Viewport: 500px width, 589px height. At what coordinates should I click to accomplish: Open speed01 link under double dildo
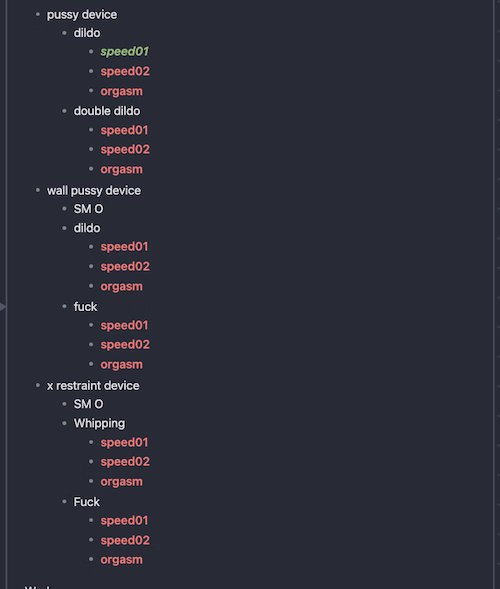pyautogui.click(x=124, y=130)
